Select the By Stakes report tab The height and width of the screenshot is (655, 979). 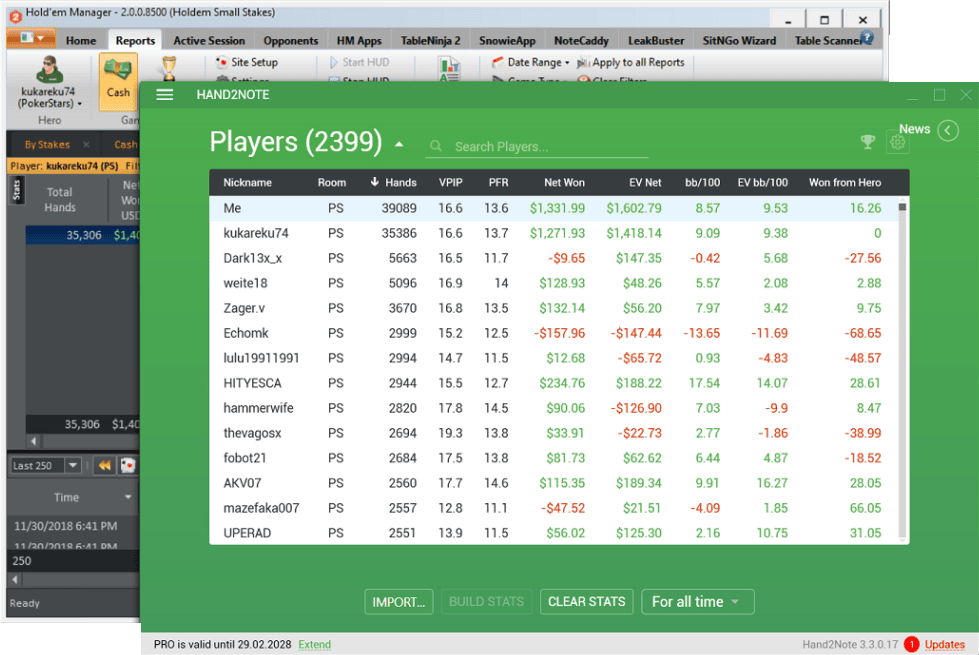[47, 145]
